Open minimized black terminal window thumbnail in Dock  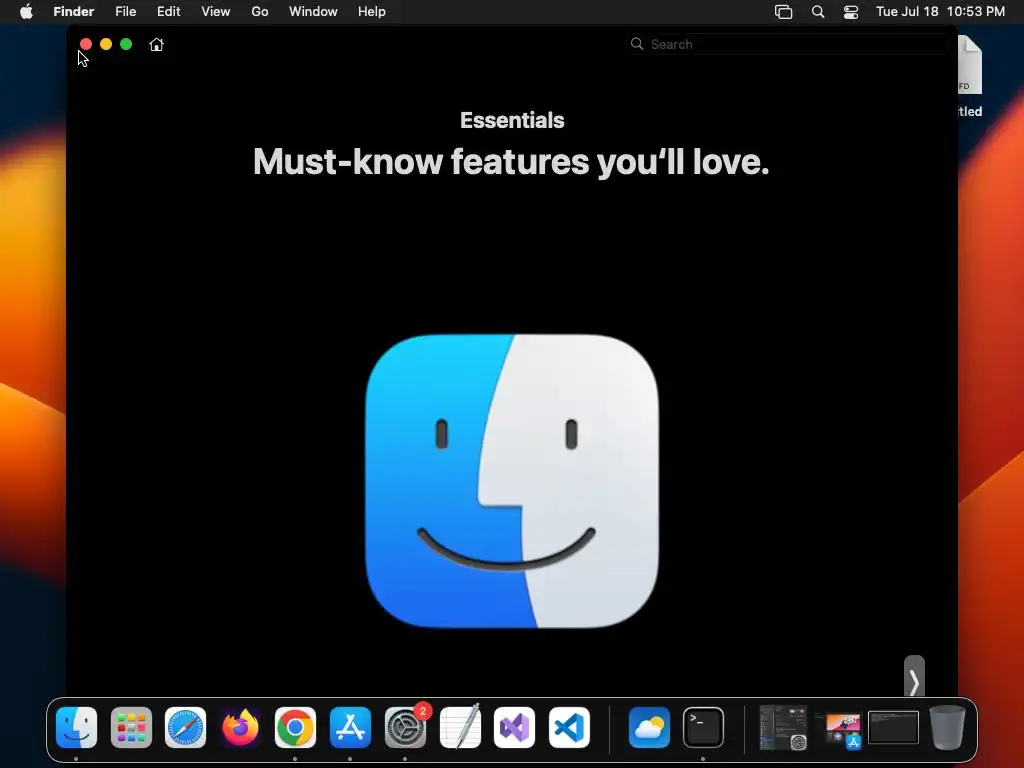click(893, 728)
